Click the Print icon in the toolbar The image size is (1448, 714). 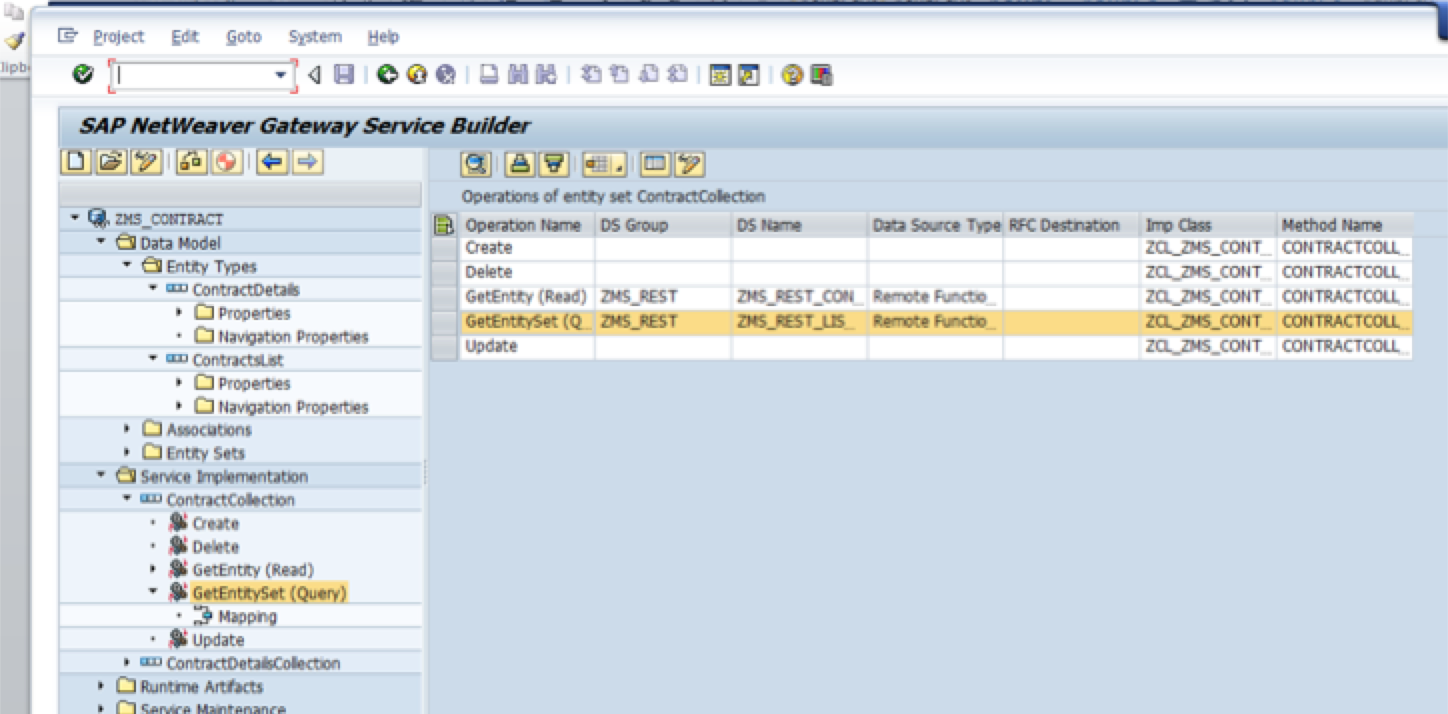click(488, 74)
